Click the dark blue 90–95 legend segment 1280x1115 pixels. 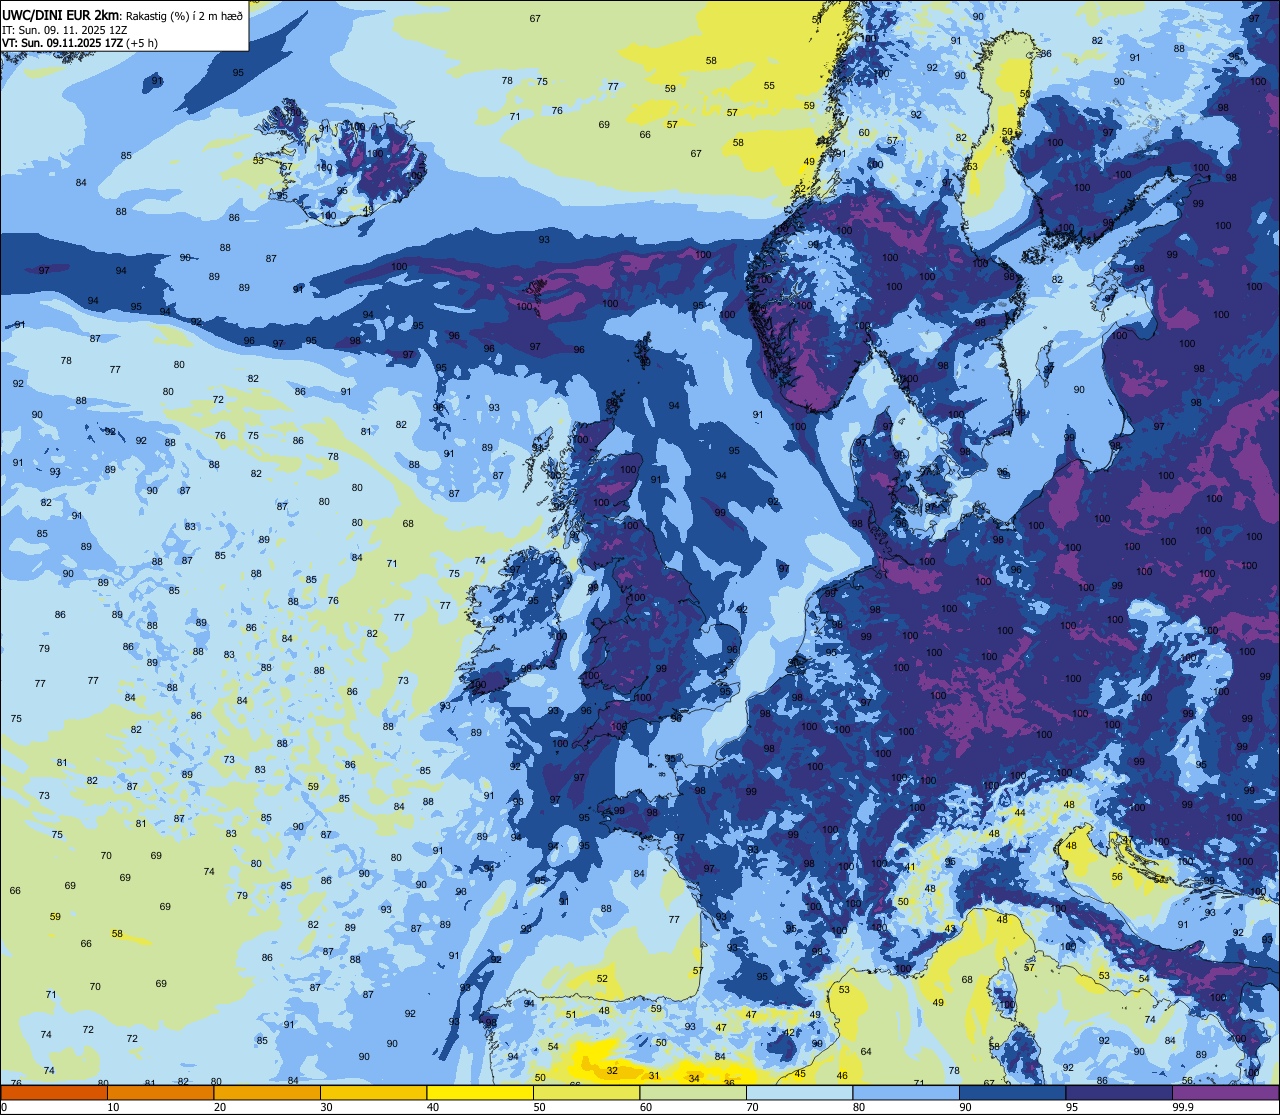coord(1012,1093)
